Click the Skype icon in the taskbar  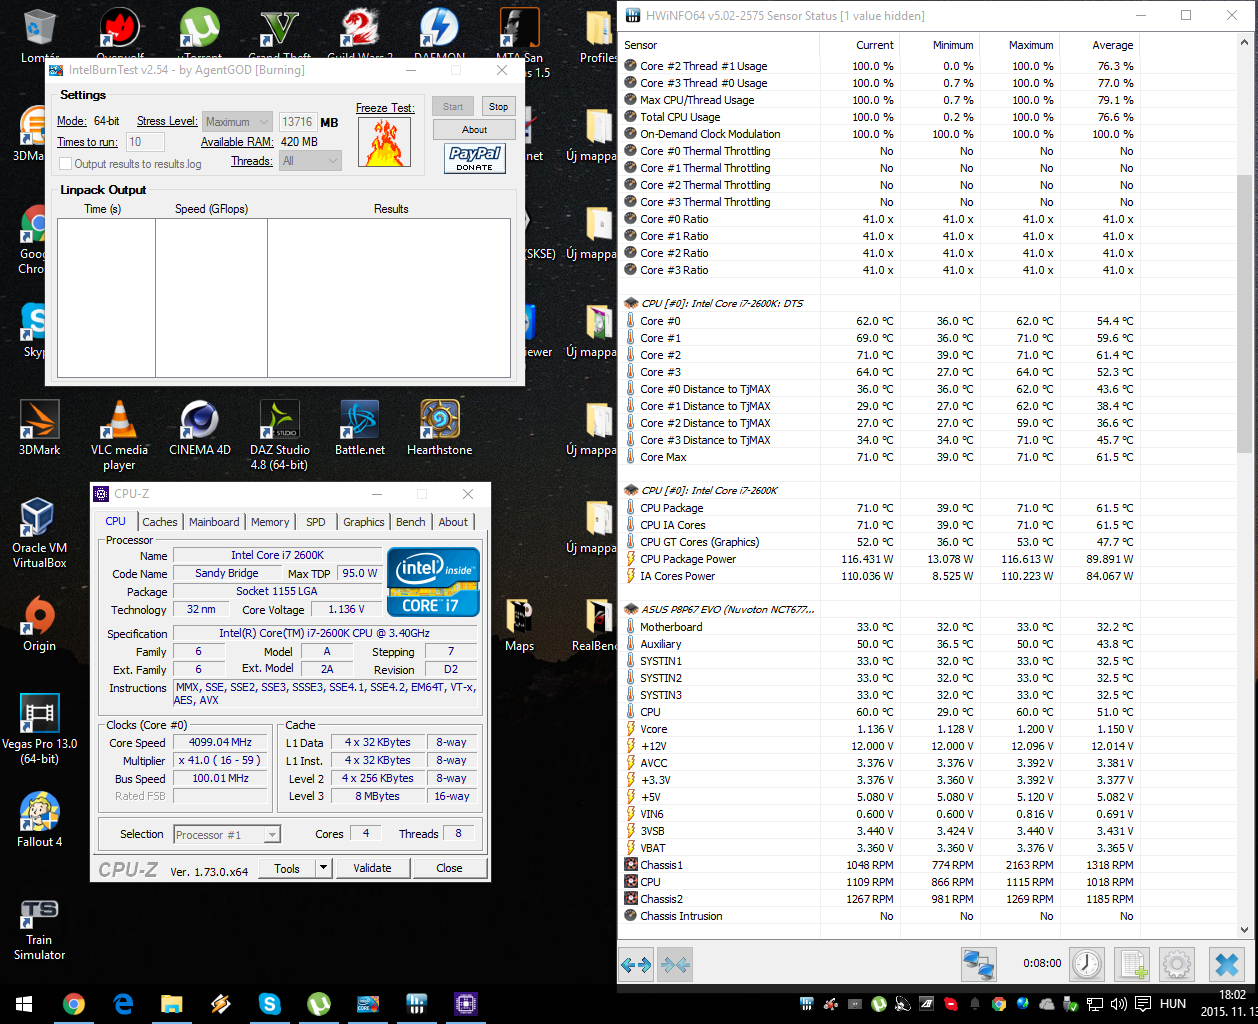click(269, 1004)
